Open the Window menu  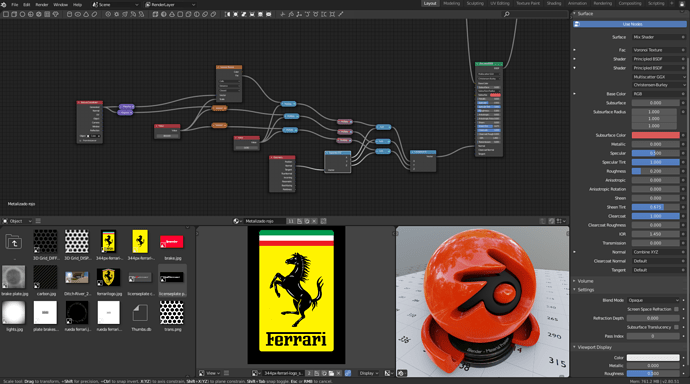(x=60, y=4)
